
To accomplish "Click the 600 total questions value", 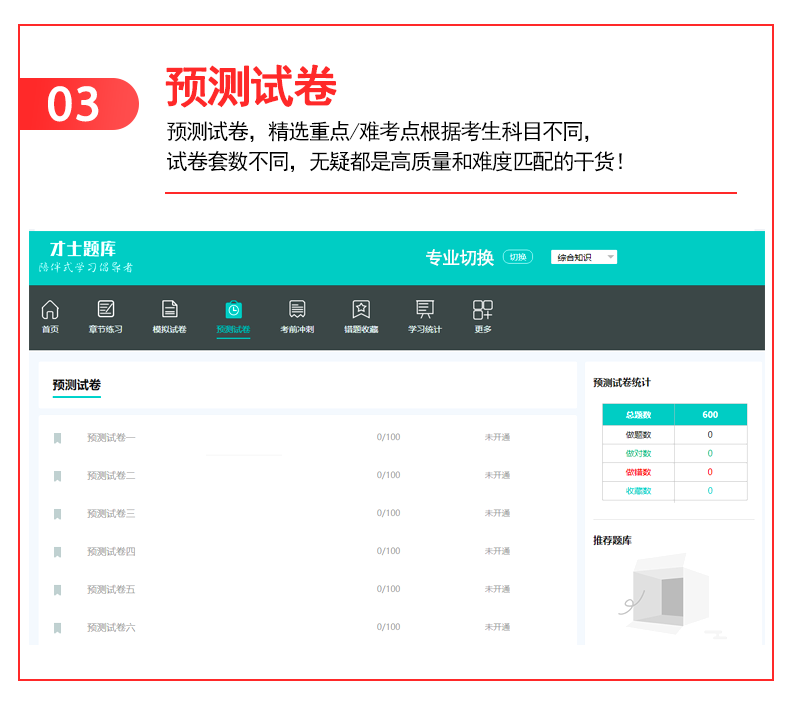I will coord(710,415).
